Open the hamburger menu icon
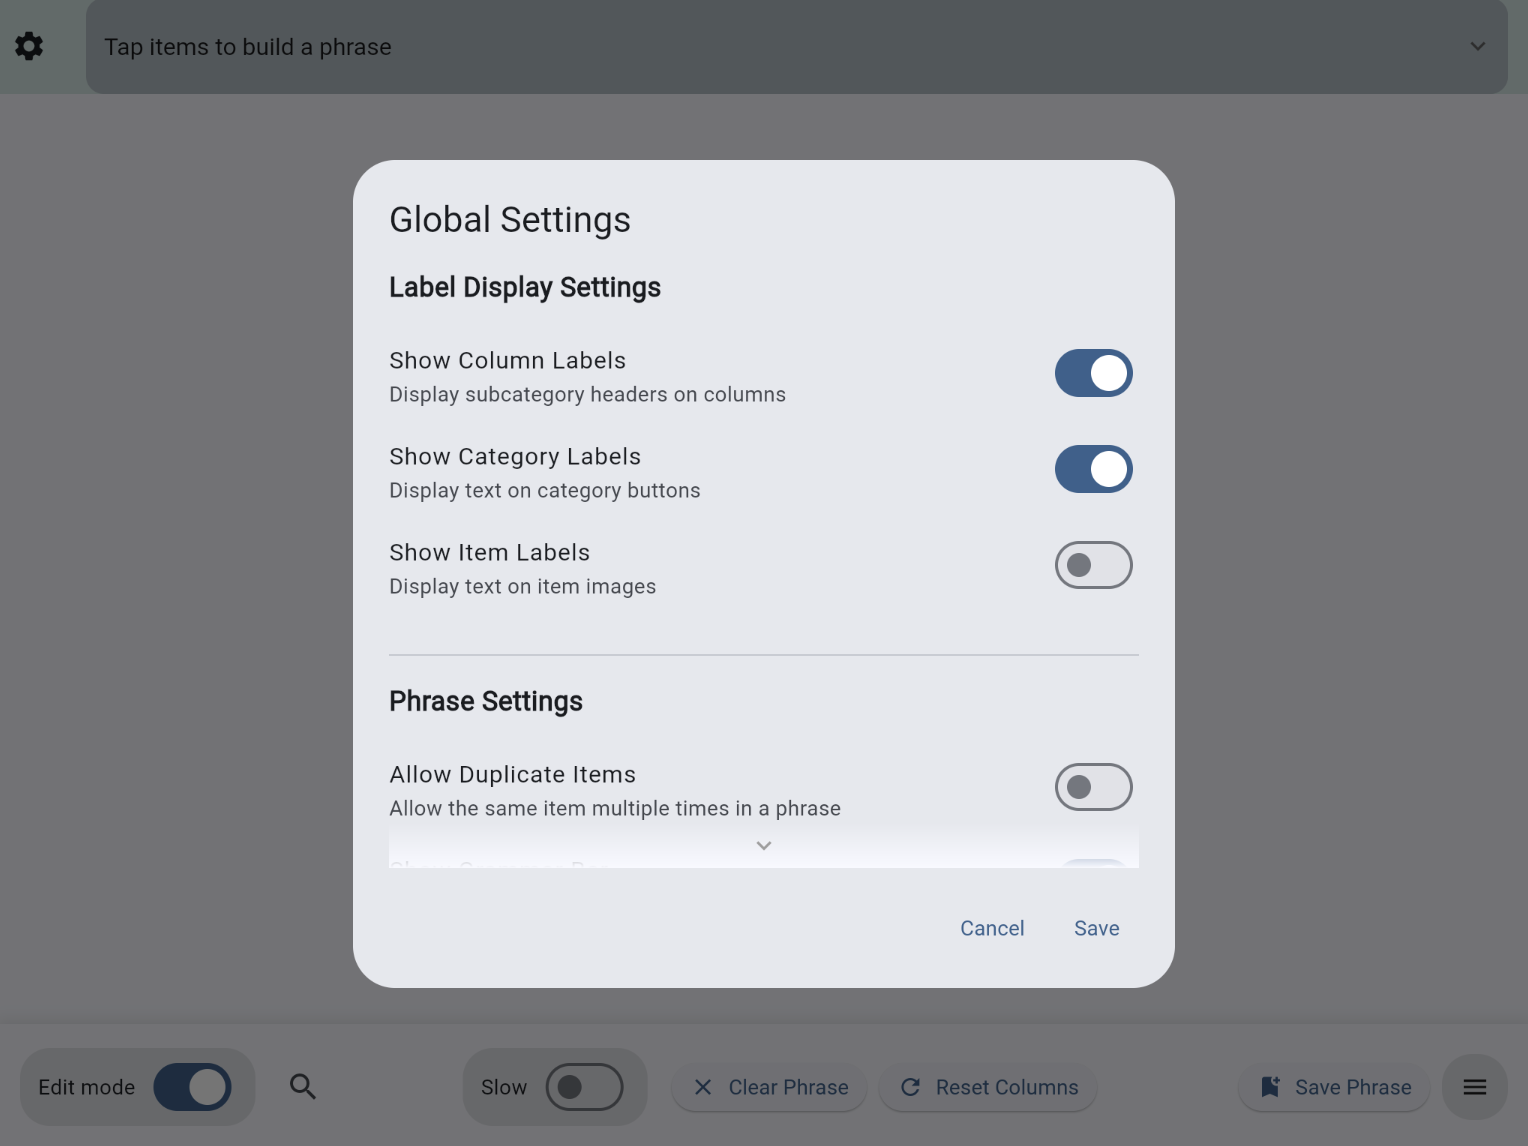Viewport: 1528px width, 1146px height. tap(1474, 1087)
